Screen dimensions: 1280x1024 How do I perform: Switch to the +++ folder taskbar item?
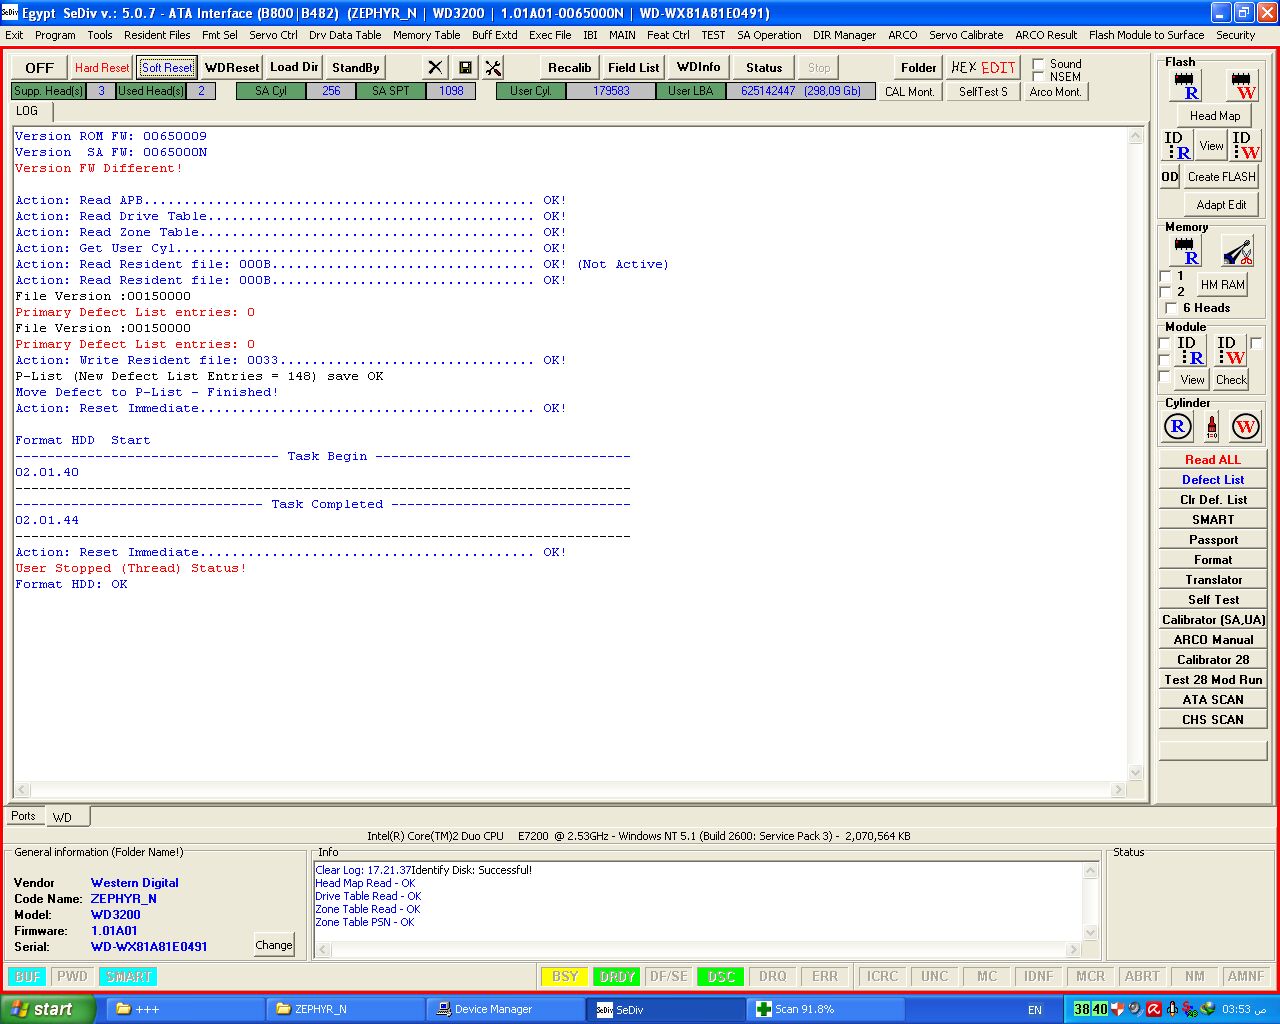(185, 1009)
